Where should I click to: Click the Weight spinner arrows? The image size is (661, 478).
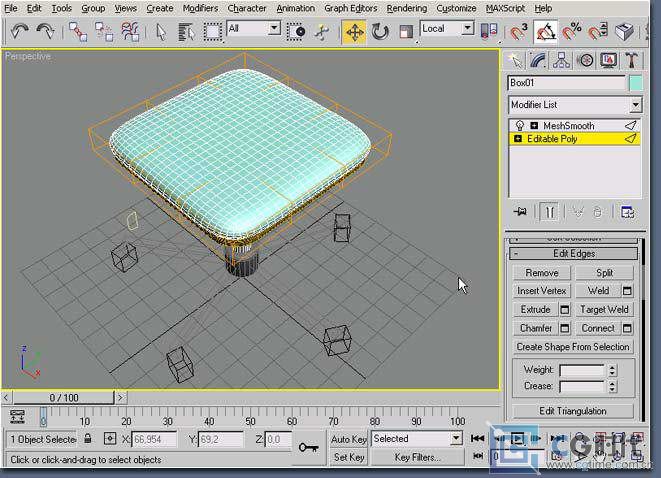pyautogui.click(x=612, y=370)
